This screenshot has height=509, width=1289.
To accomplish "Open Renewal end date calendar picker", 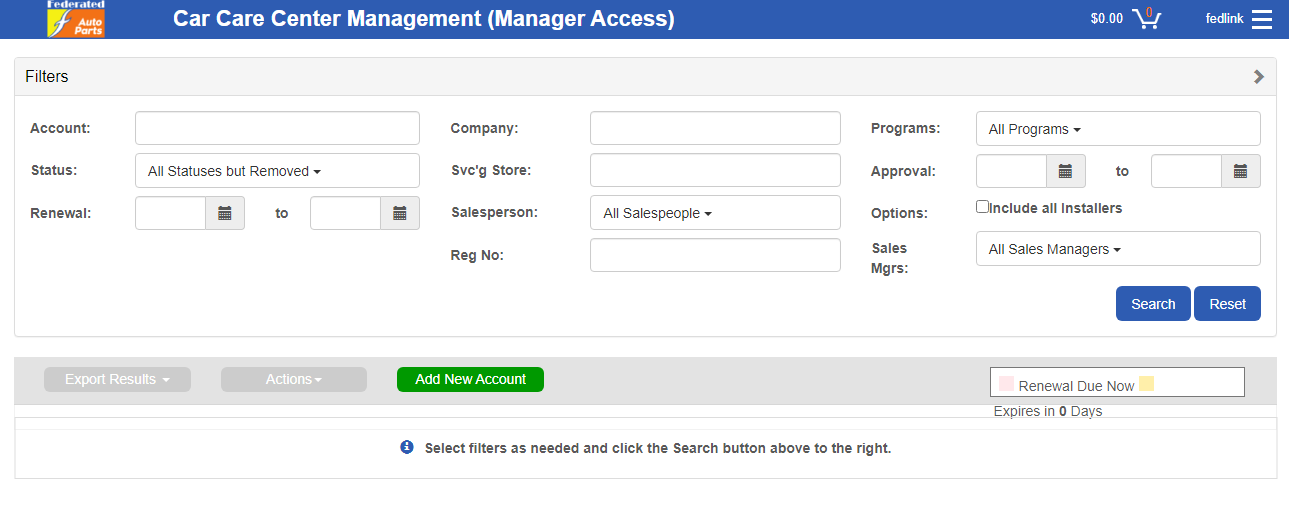I will click(x=400, y=213).
